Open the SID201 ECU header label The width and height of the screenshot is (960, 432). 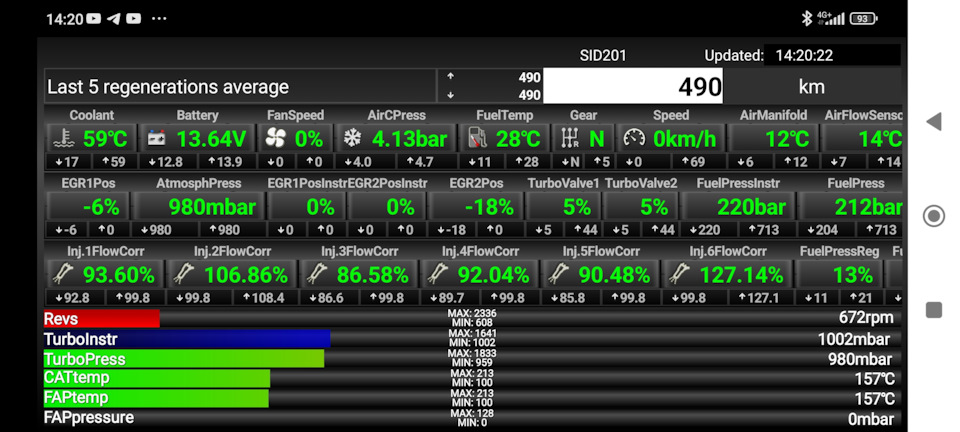[603, 56]
